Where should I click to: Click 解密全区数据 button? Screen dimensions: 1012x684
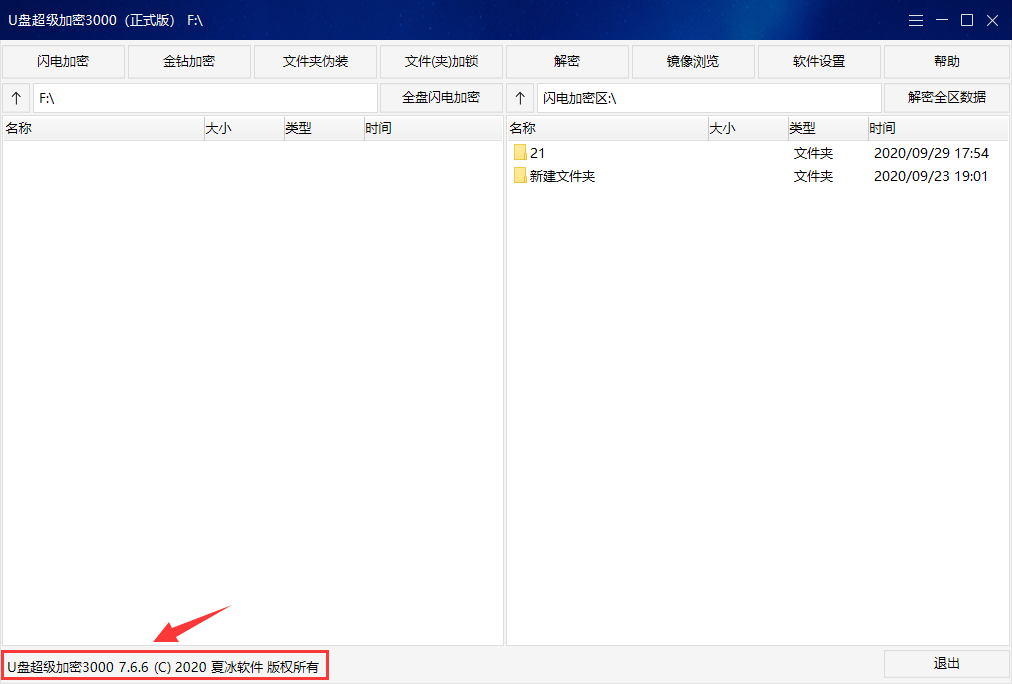click(x=946, y=97)
